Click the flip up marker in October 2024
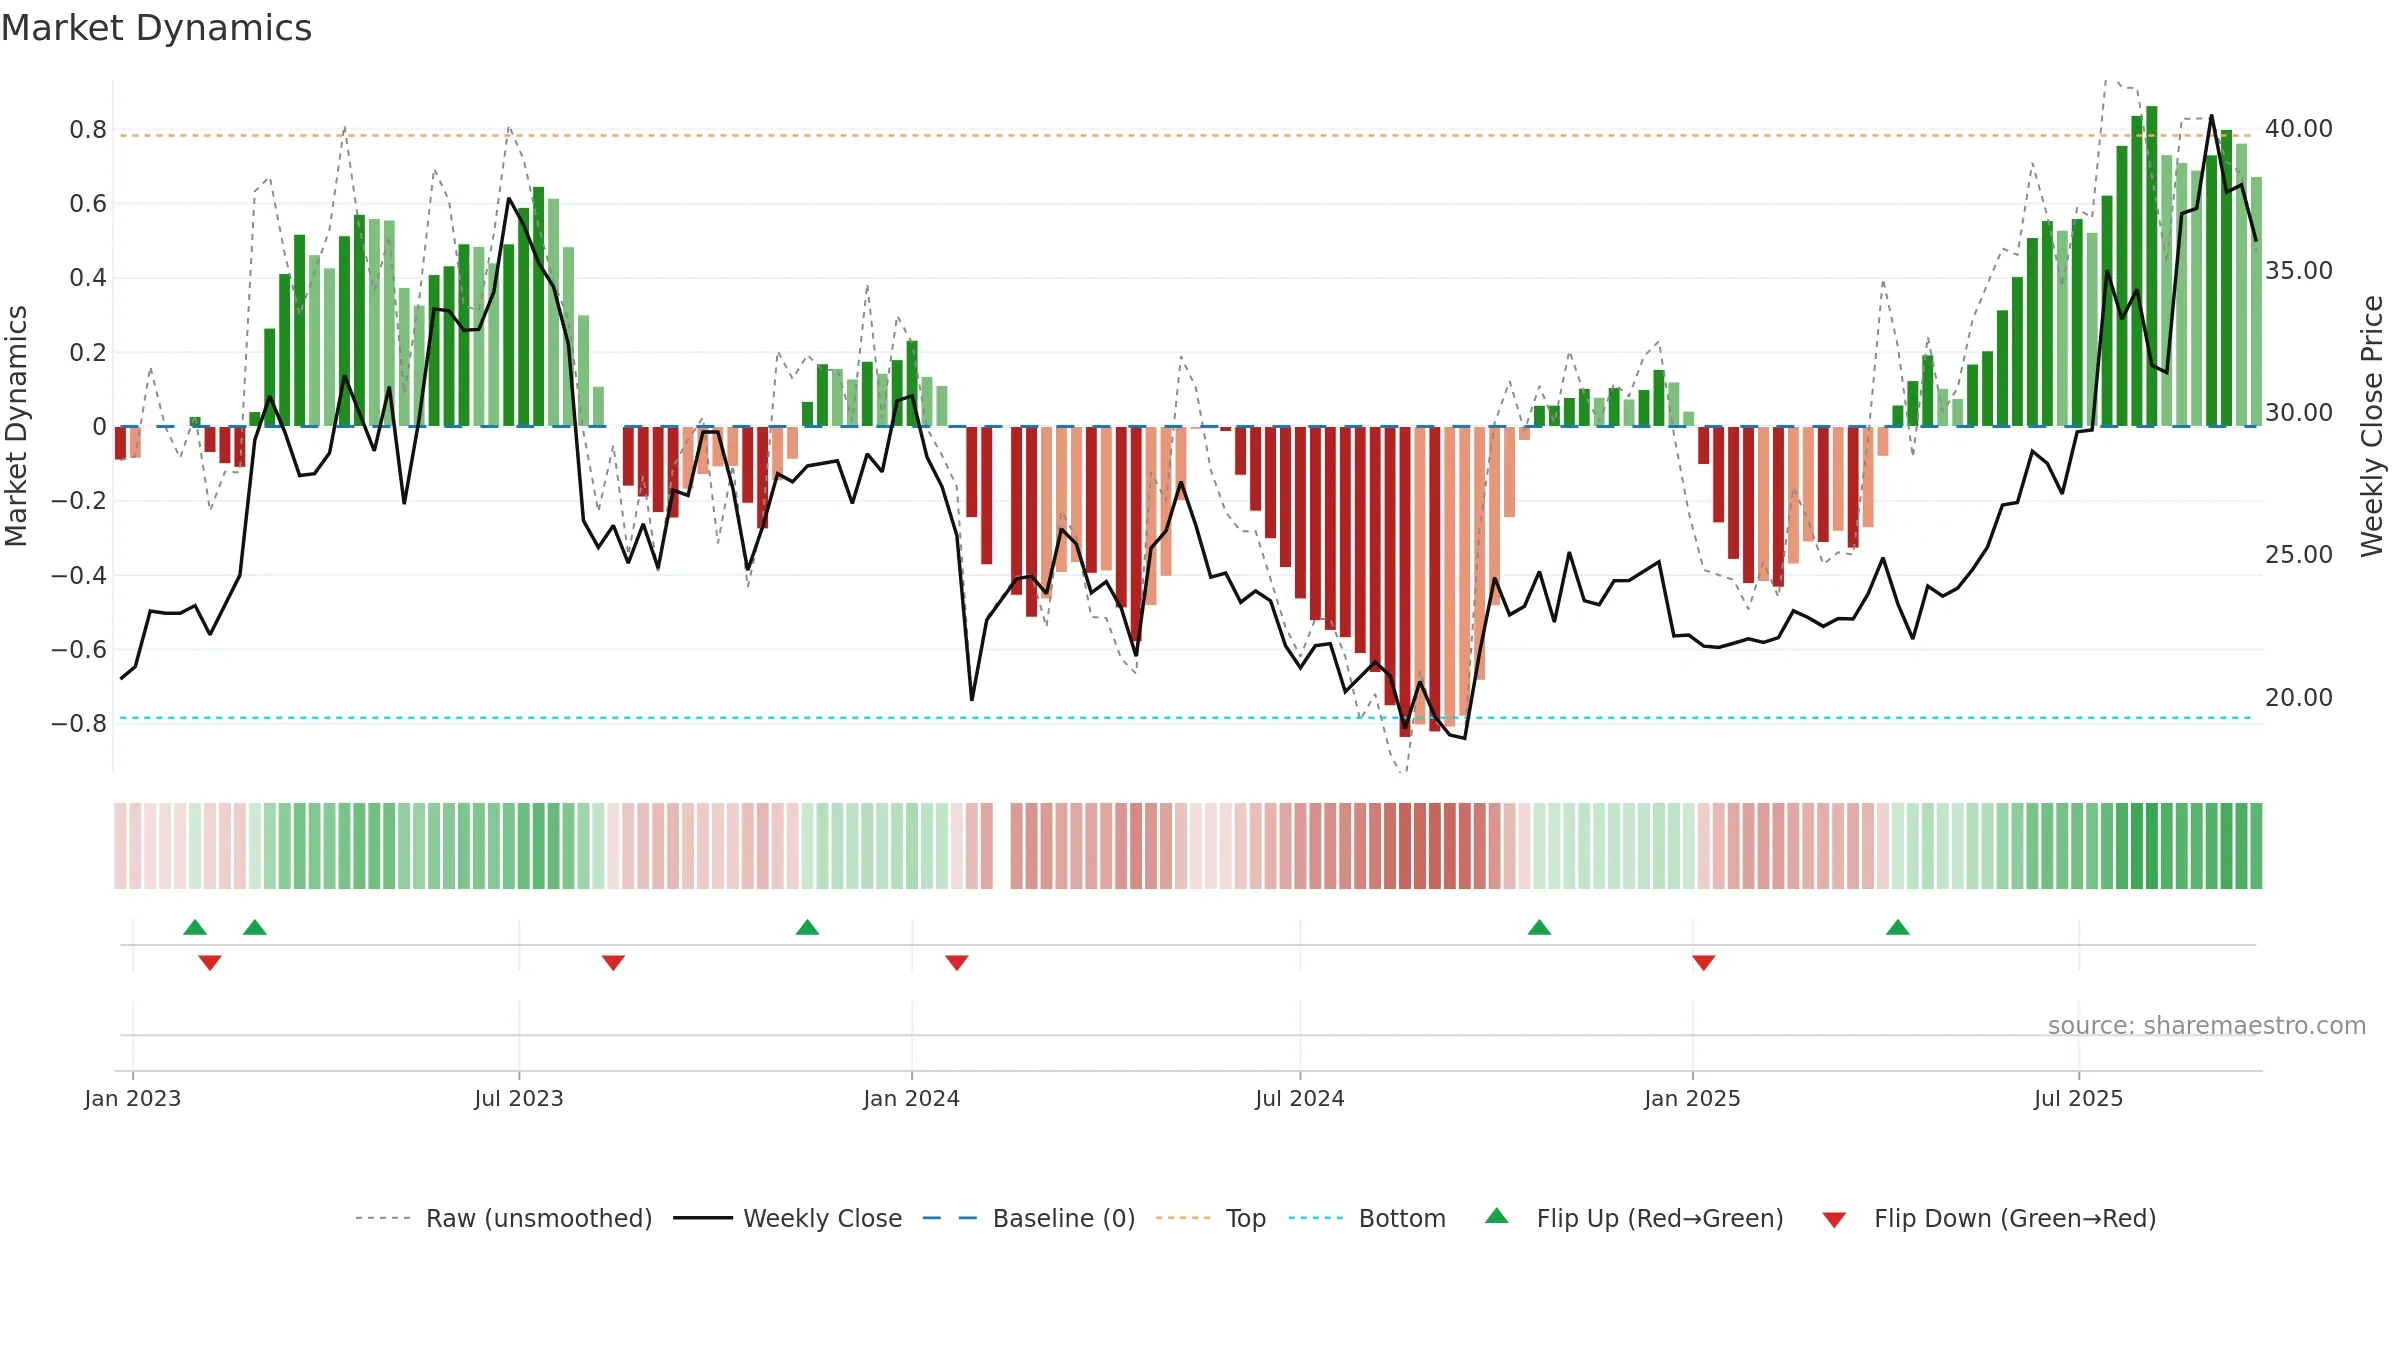The image size is (2400, 1350). point(1539,927)
